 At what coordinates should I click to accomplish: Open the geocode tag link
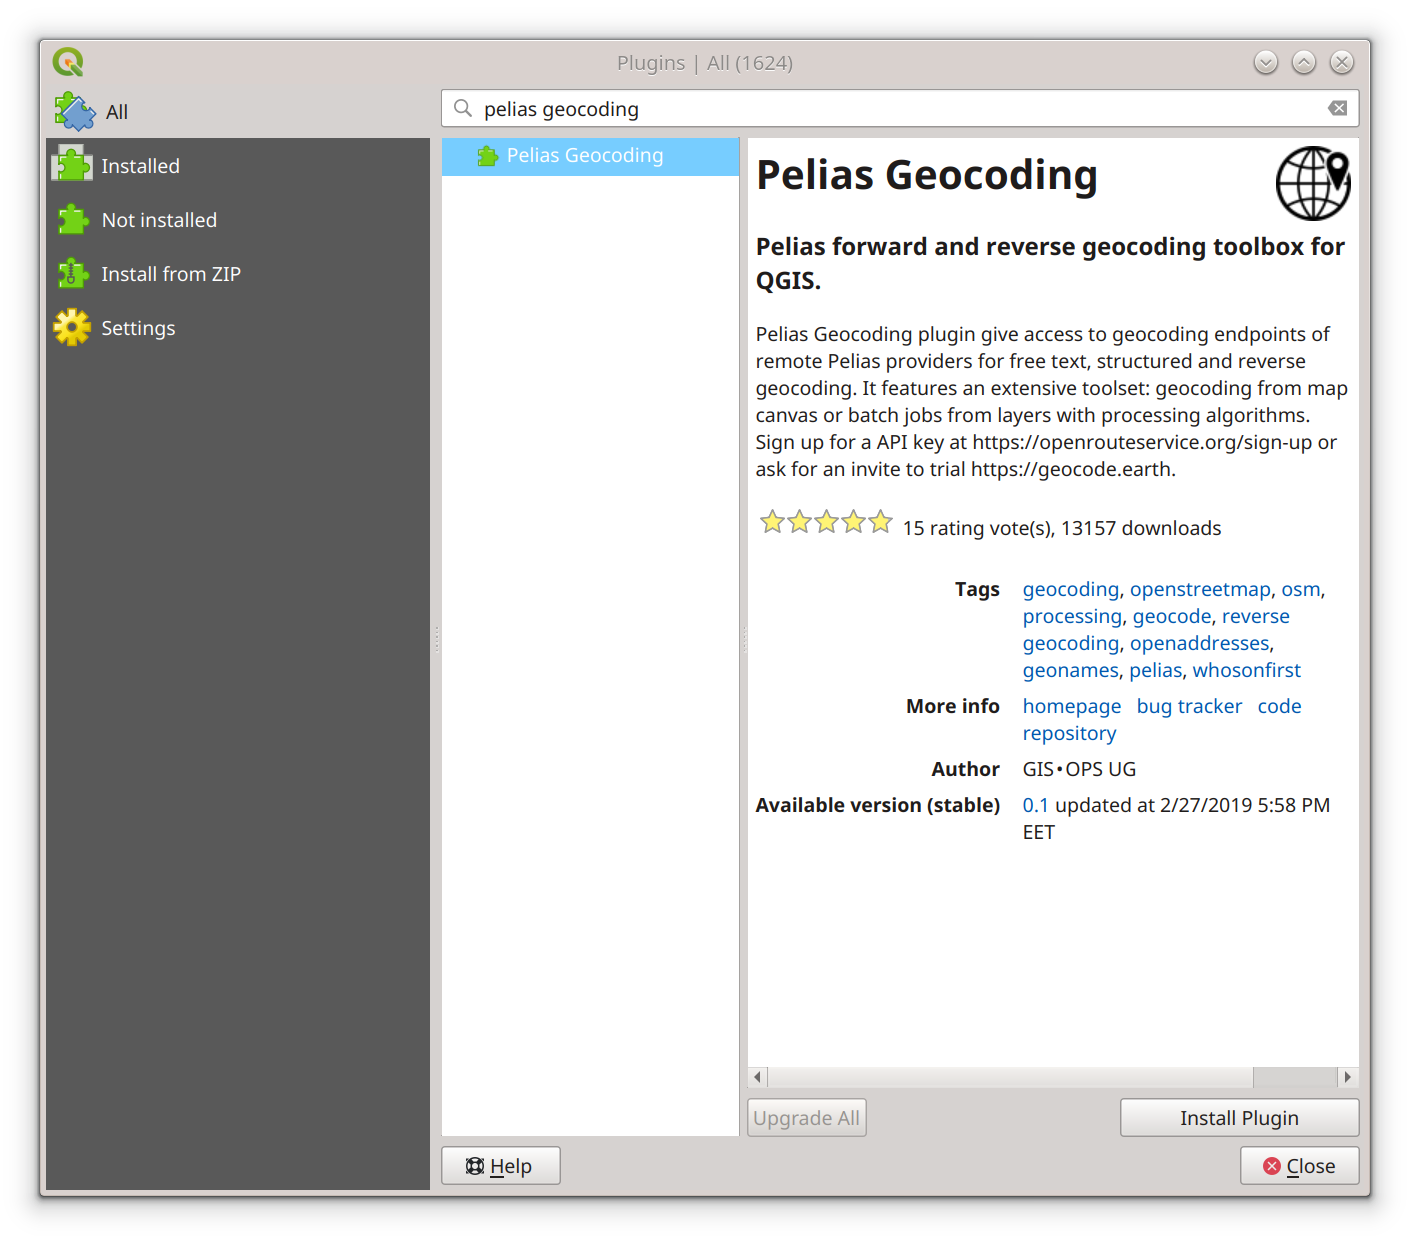click(x=1172, y=616)
